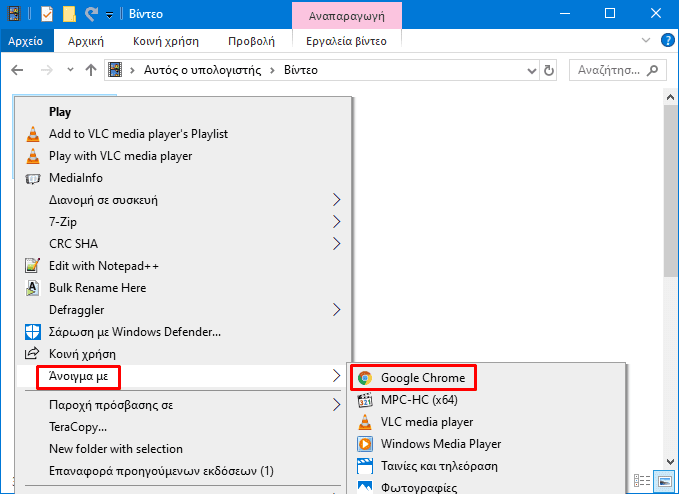Click the MediaInfo context menu entry
Viewport: 679px width, 494px height.
click(x=75, y=178)
